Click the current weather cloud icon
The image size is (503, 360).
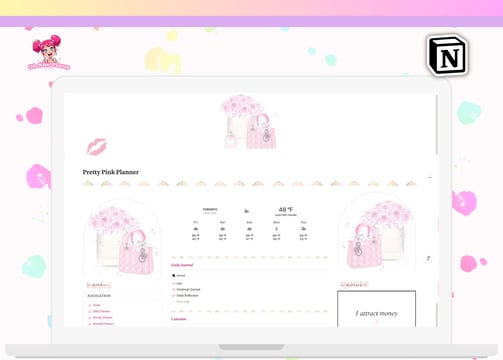pos(246,211)
